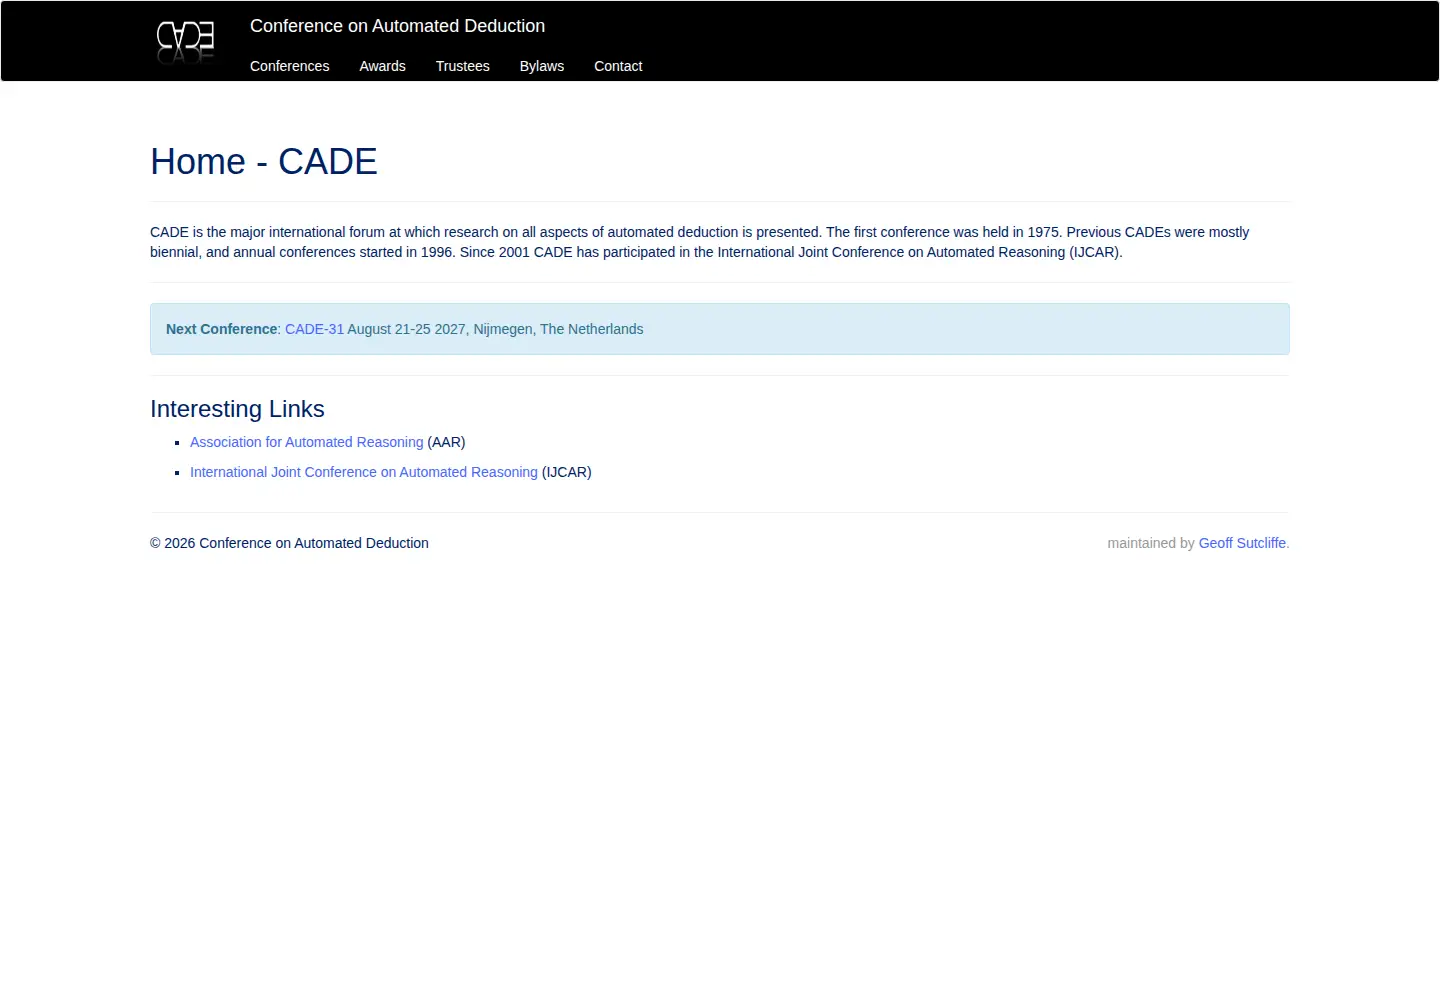
Task: Click the CADE introductory description paragraph
Action: pyautogui.click(x=700, y=242)
